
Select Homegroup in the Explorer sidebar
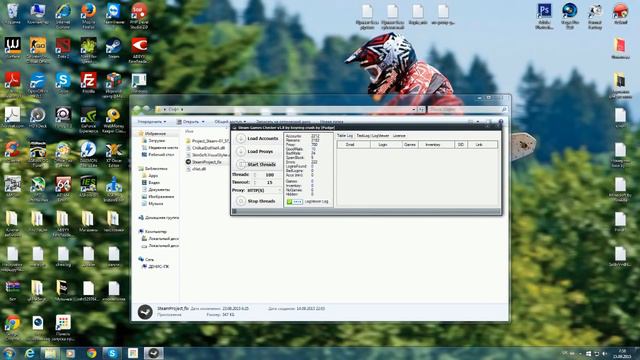click(x=159, y=218)
